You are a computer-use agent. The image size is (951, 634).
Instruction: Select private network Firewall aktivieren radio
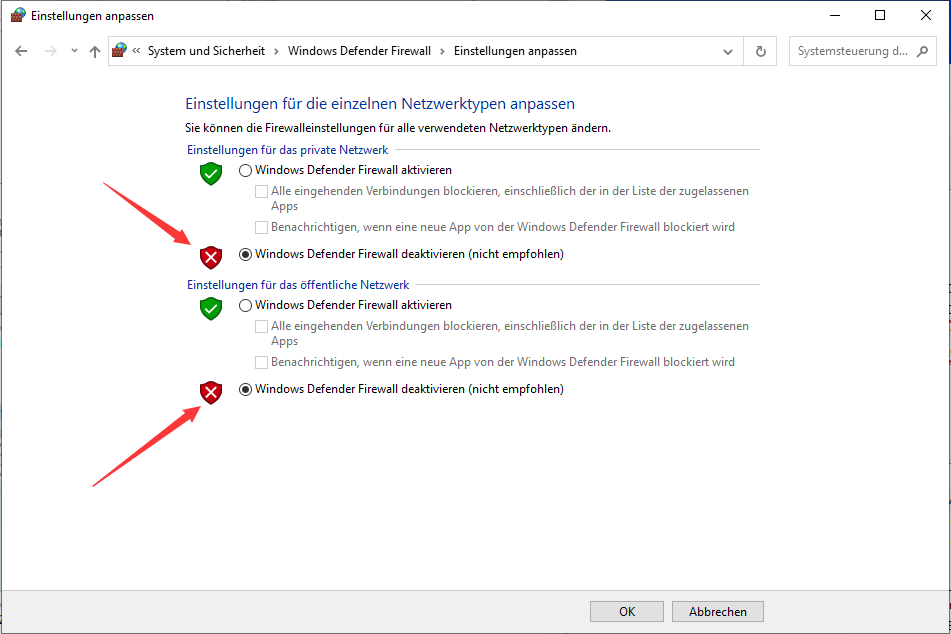pos(245,170)
